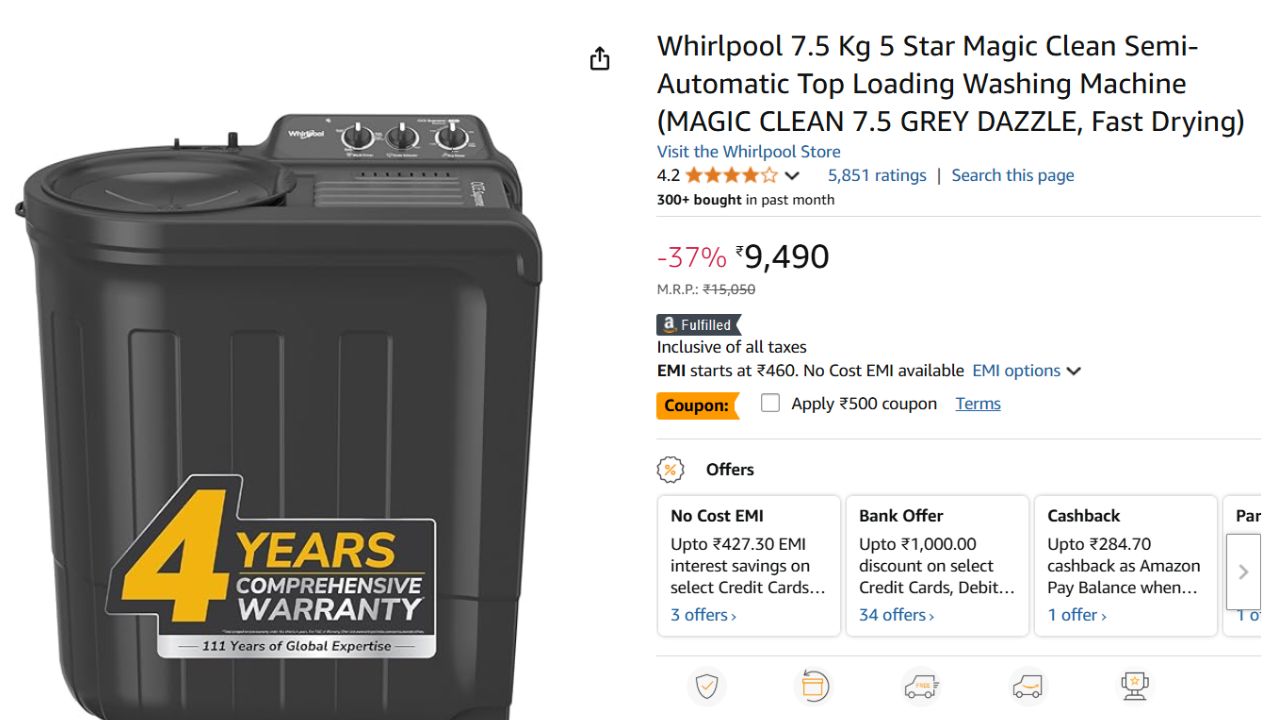Click the share icon near the product title
Image resolution: width=1280 pixels, height=720 pixels.
[x=599, y=58]
